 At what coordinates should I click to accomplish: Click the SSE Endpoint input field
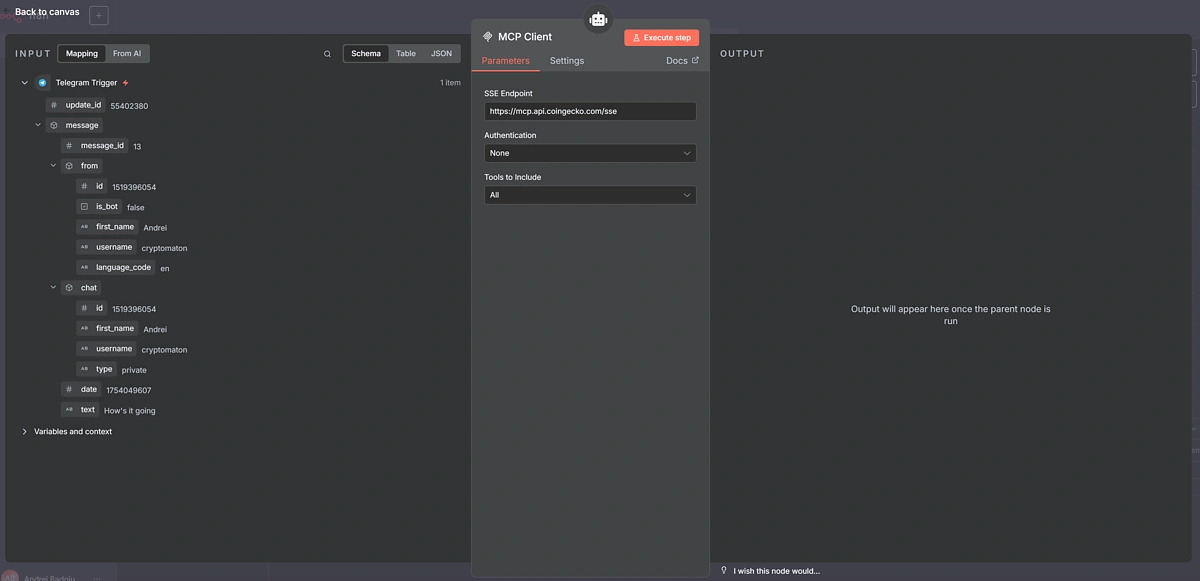point(590,111)
